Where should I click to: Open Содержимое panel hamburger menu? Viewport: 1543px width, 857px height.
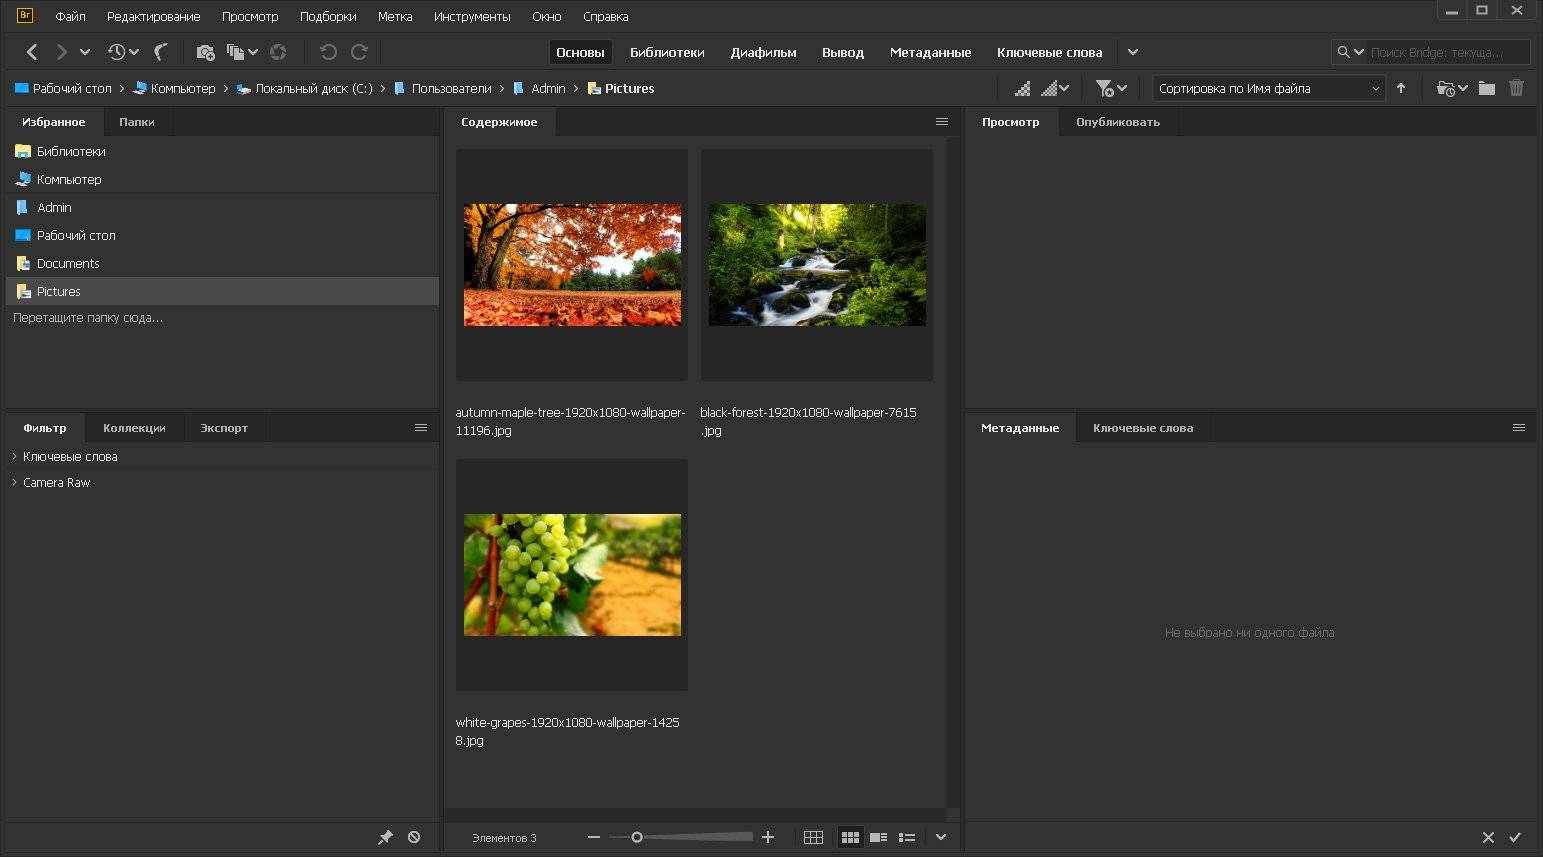tap(941, 122)
